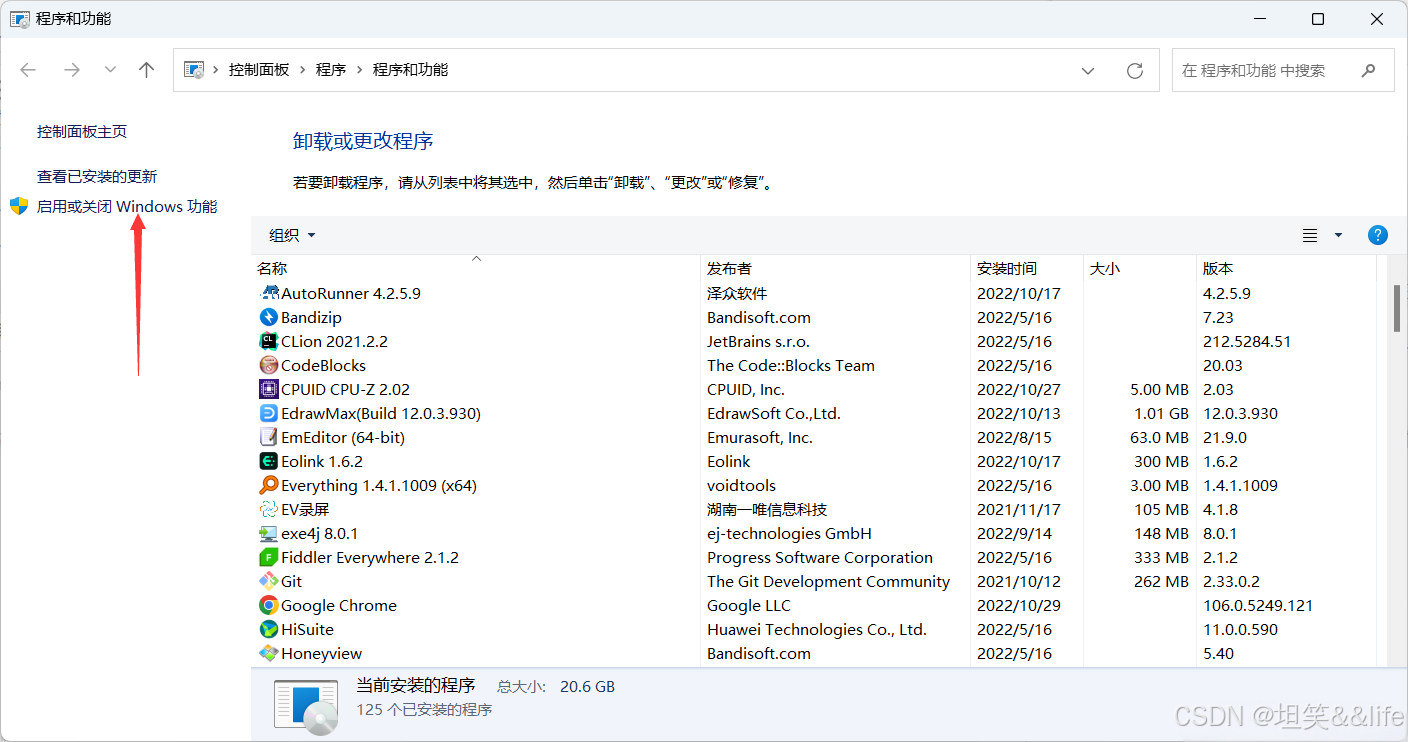
Task: Select Eolink 1.6.2 entry
Action: coord(322,461)
